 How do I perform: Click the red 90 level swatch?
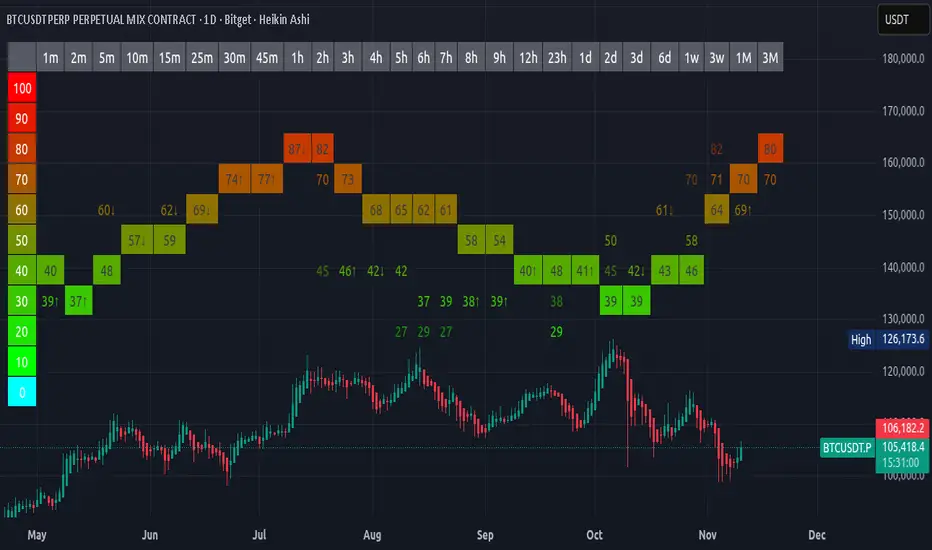coord(22,118)
